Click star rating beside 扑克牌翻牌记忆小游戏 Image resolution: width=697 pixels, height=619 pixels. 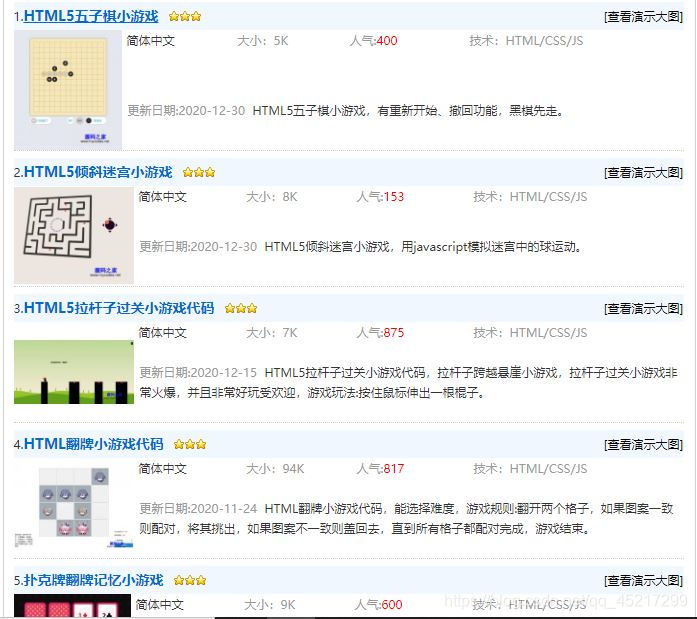(x=190, y=580)
